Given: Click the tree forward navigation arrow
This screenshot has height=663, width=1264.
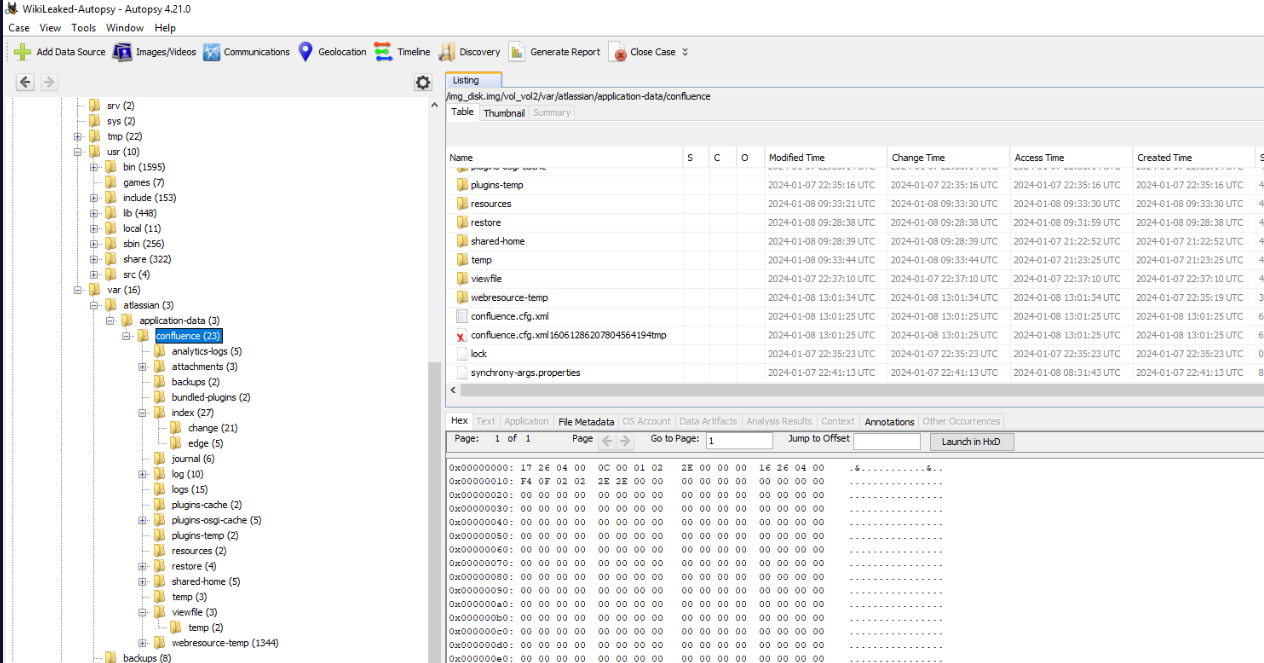Looking at the screenshot, I should pos(48,83).
